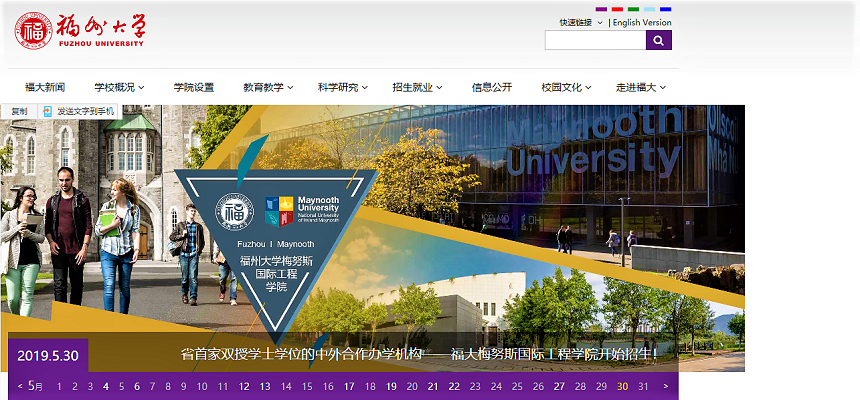
Task: Click the Fuzhou University logo
Action: pyautogui.click(x=80, y=29)
